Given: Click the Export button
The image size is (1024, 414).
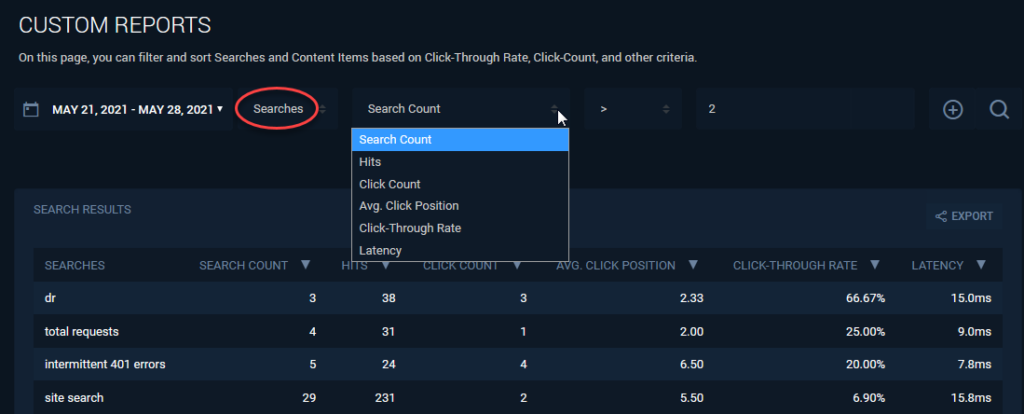Looking at the screenshot, I should point(964,216).
